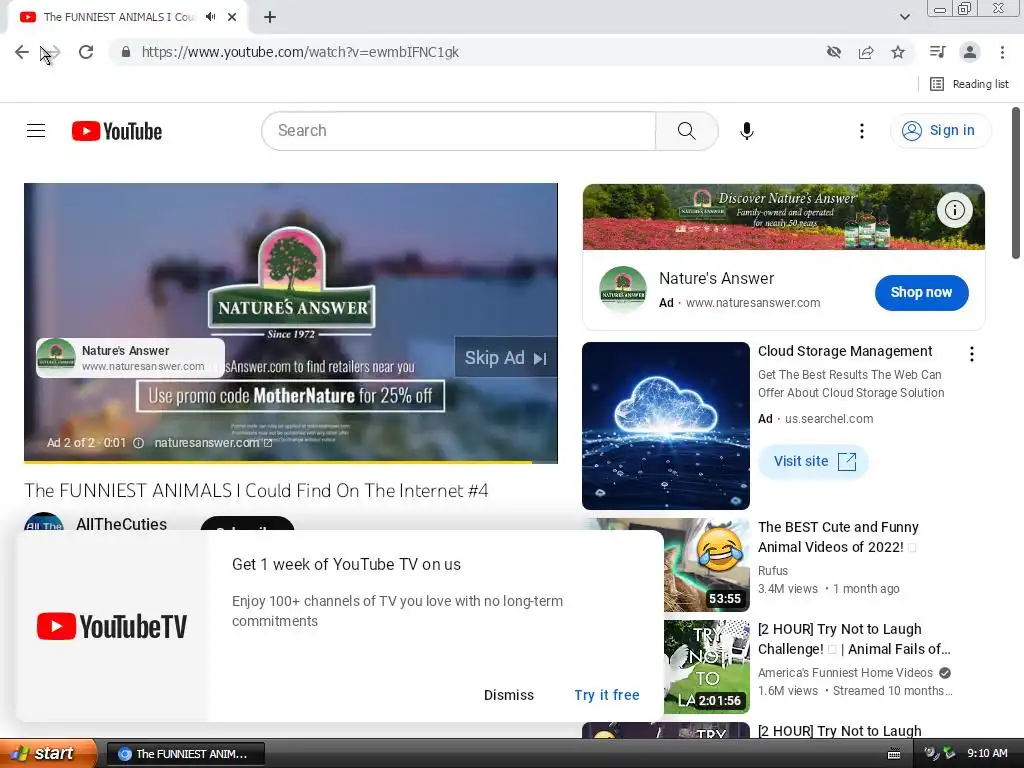Image resolution: width=1024 pixels, height=768 pixels.
Task: Search with voice microphone icon
Action: (x=746, y=131)
